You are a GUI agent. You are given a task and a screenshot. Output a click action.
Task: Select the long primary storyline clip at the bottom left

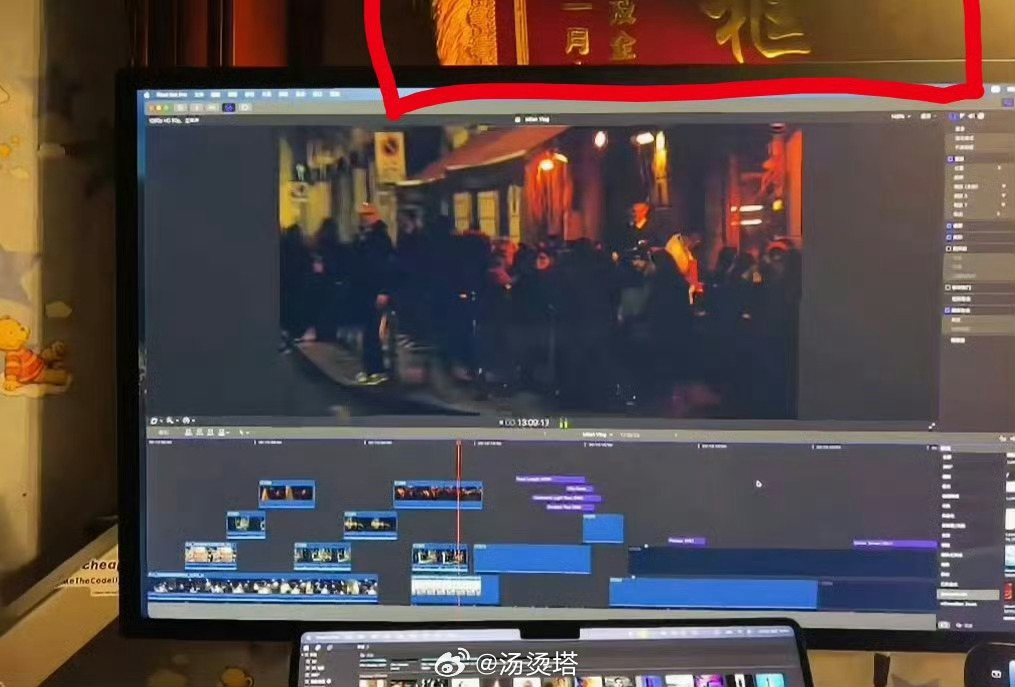(263, 587)
